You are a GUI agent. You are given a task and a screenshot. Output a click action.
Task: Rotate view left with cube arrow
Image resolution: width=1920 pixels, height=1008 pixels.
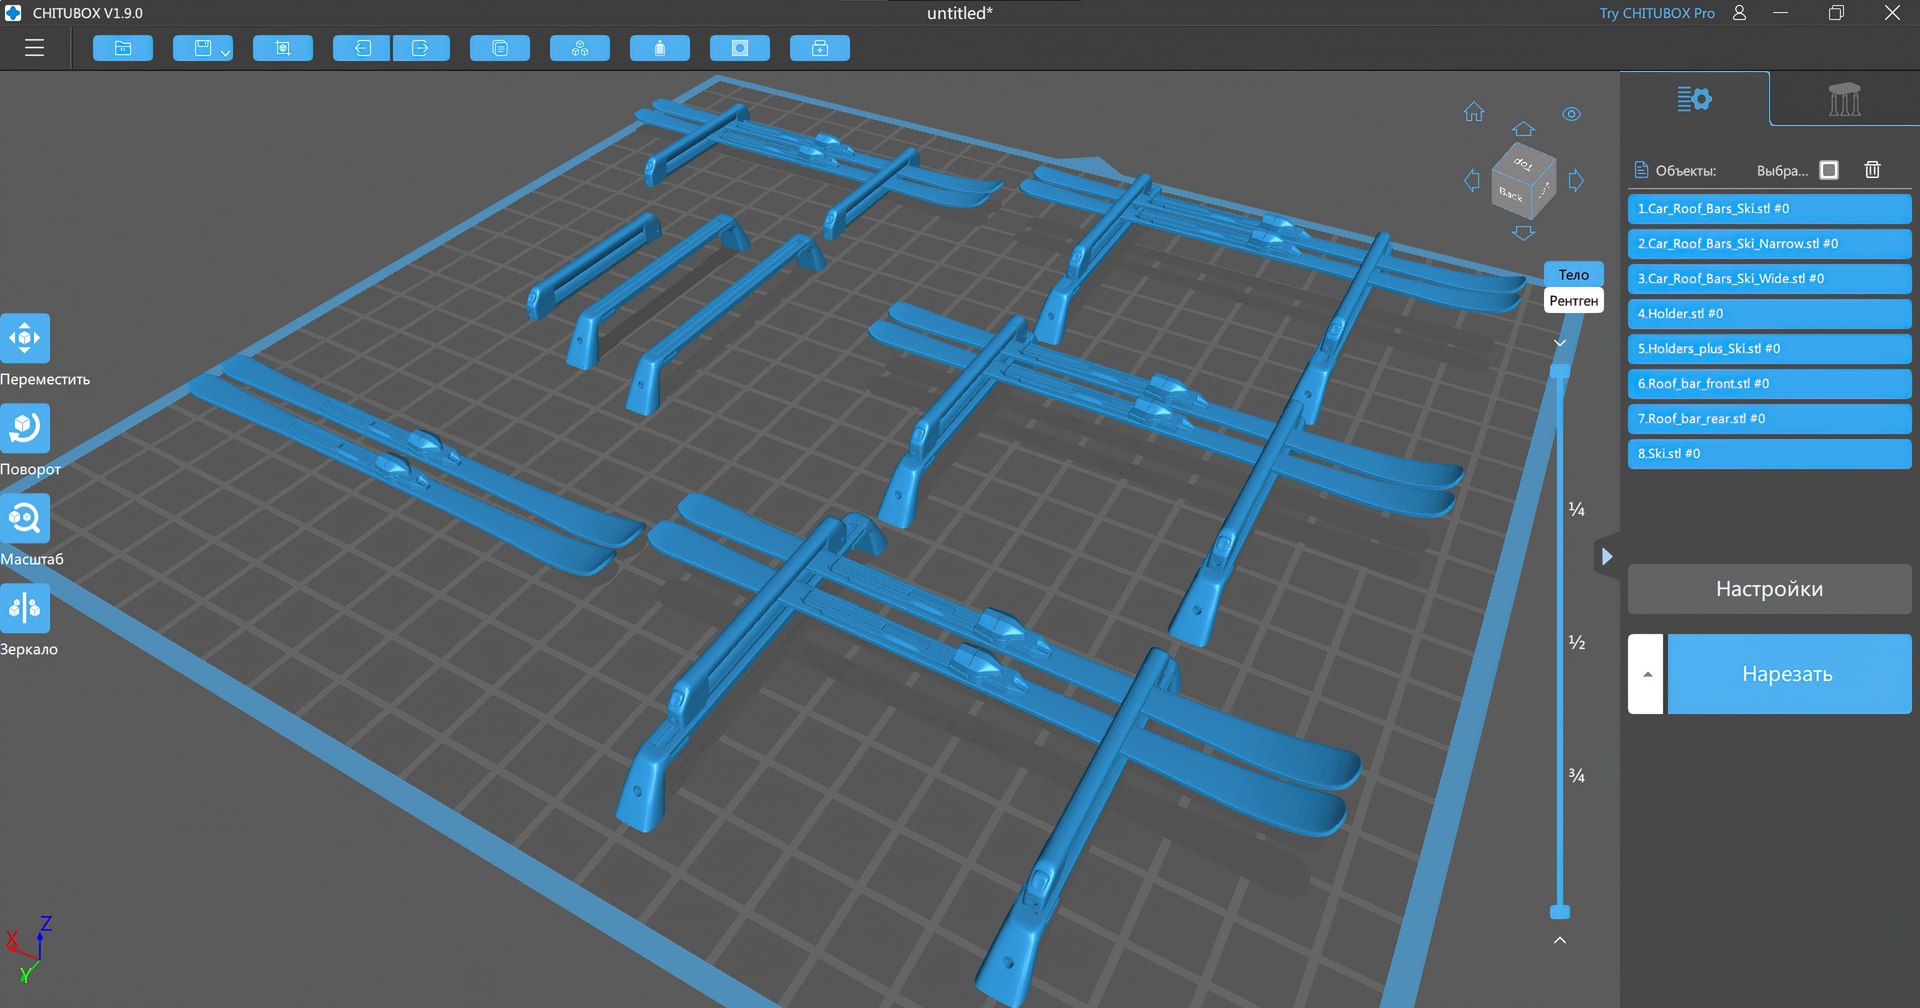click(1472, 181)
